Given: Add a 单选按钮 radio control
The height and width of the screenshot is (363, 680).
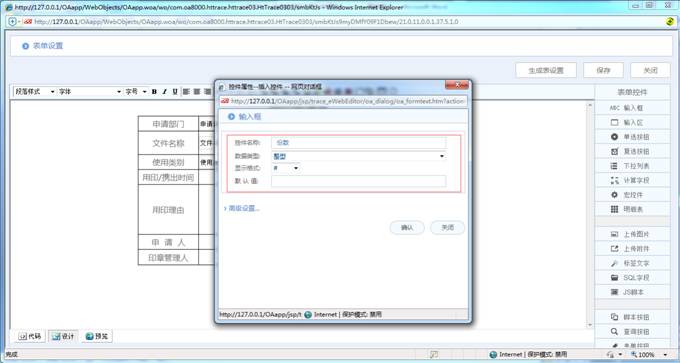Looking at the screenshot, I should tap(632, 137).
